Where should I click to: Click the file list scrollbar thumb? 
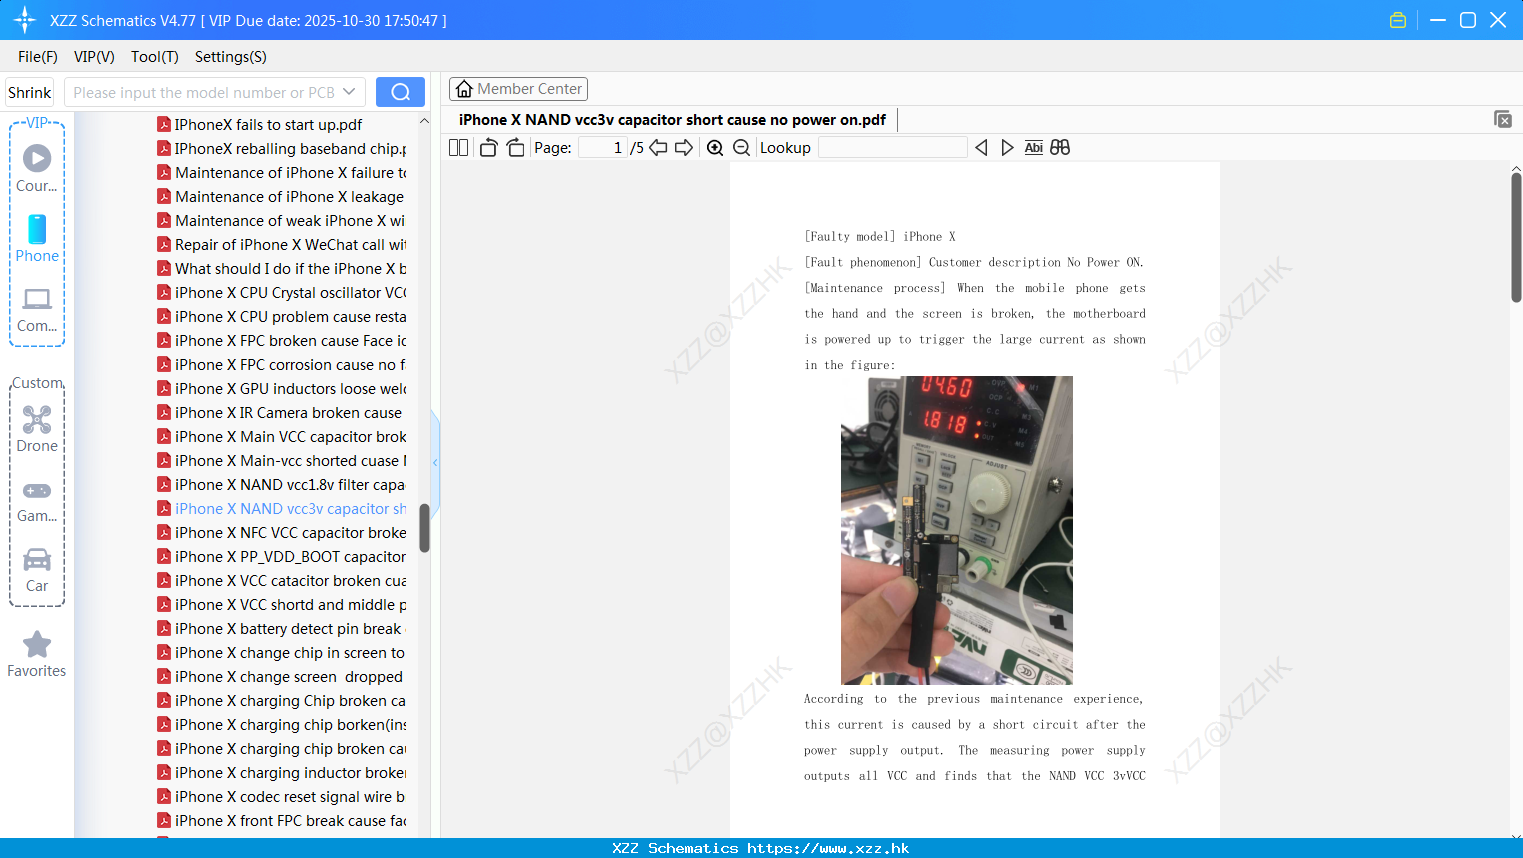tap(424, 528)
